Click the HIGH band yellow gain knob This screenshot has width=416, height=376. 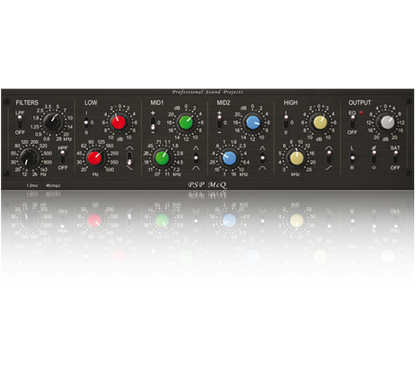tap(320, 122)
